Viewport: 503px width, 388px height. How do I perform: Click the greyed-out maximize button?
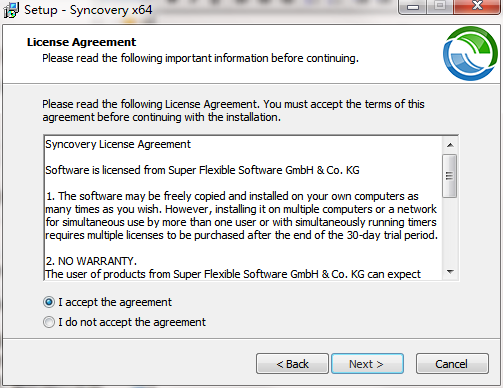tap(440, 6)
